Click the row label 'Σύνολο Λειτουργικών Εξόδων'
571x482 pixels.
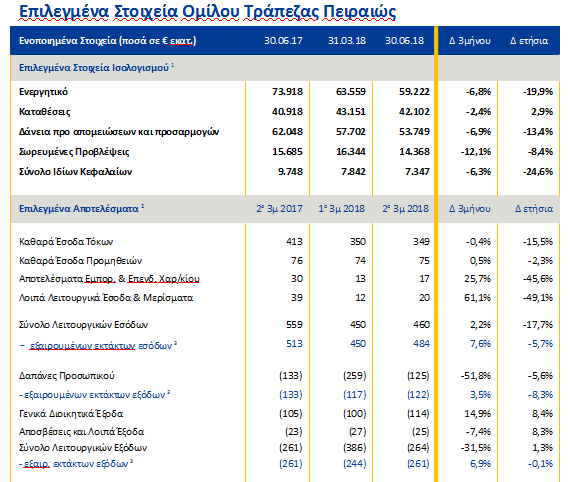point(83,448)
